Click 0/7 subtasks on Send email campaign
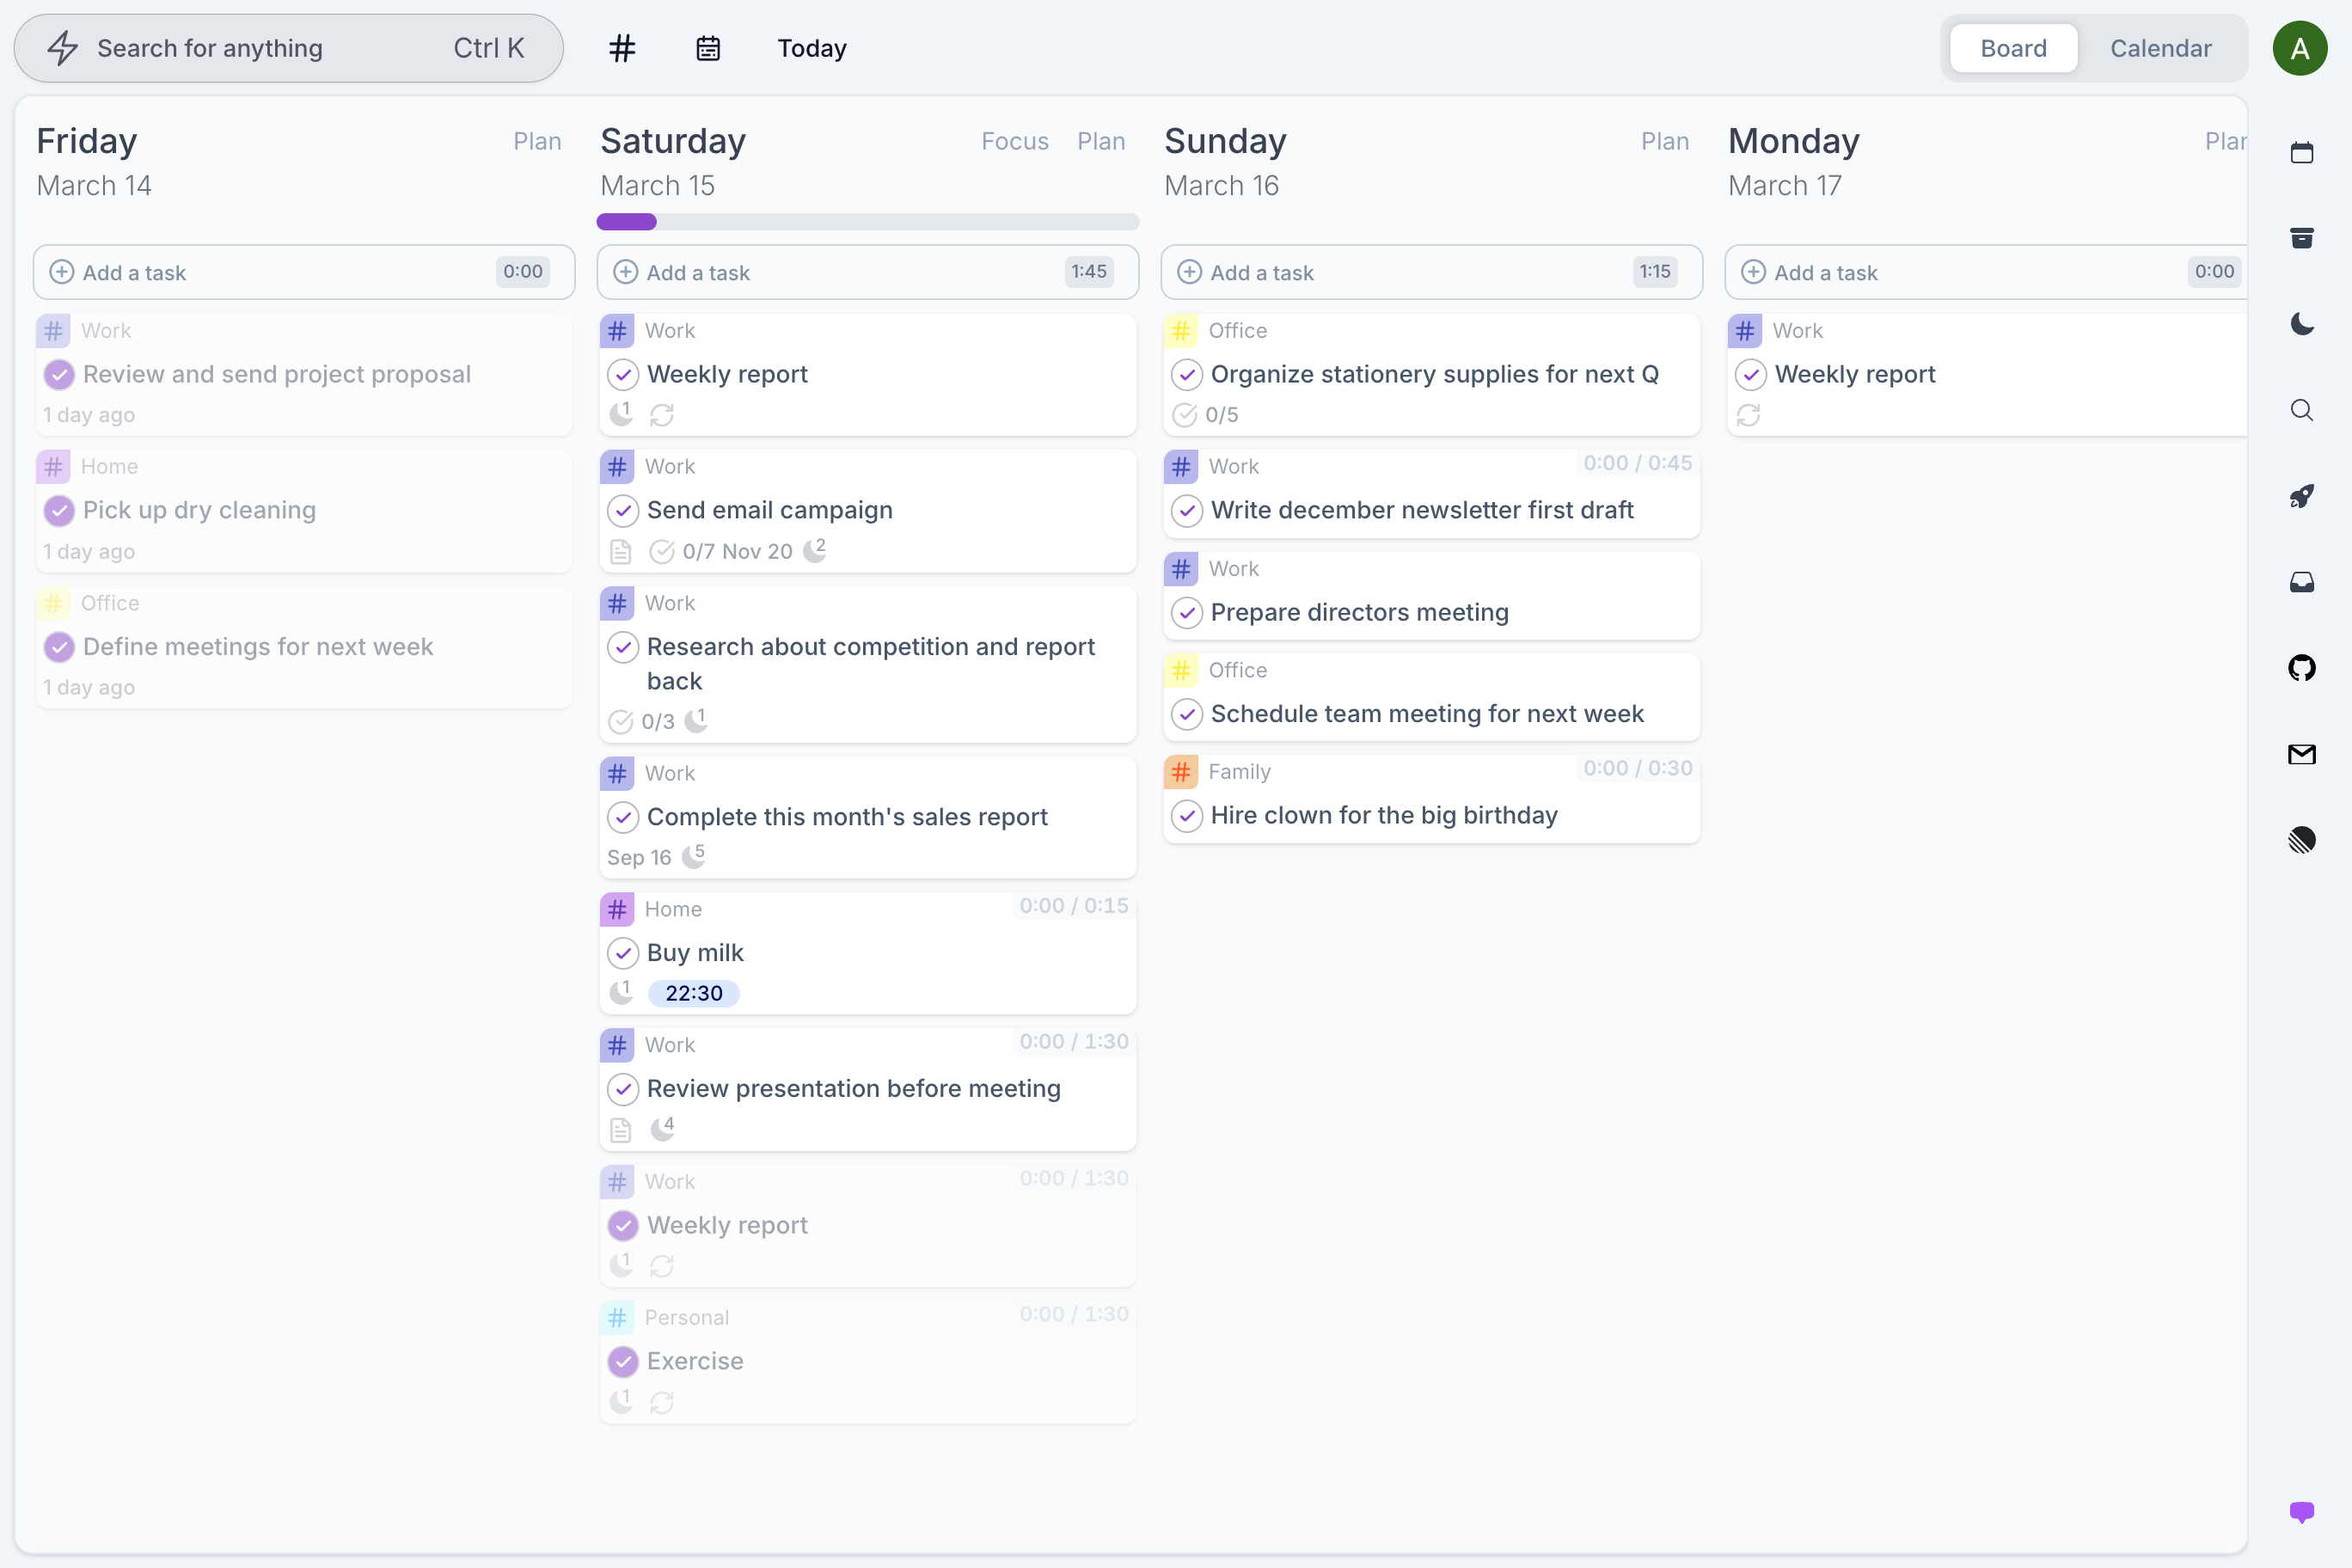The width and height of the screenshot is (2352, 1568). pos(694,551)
